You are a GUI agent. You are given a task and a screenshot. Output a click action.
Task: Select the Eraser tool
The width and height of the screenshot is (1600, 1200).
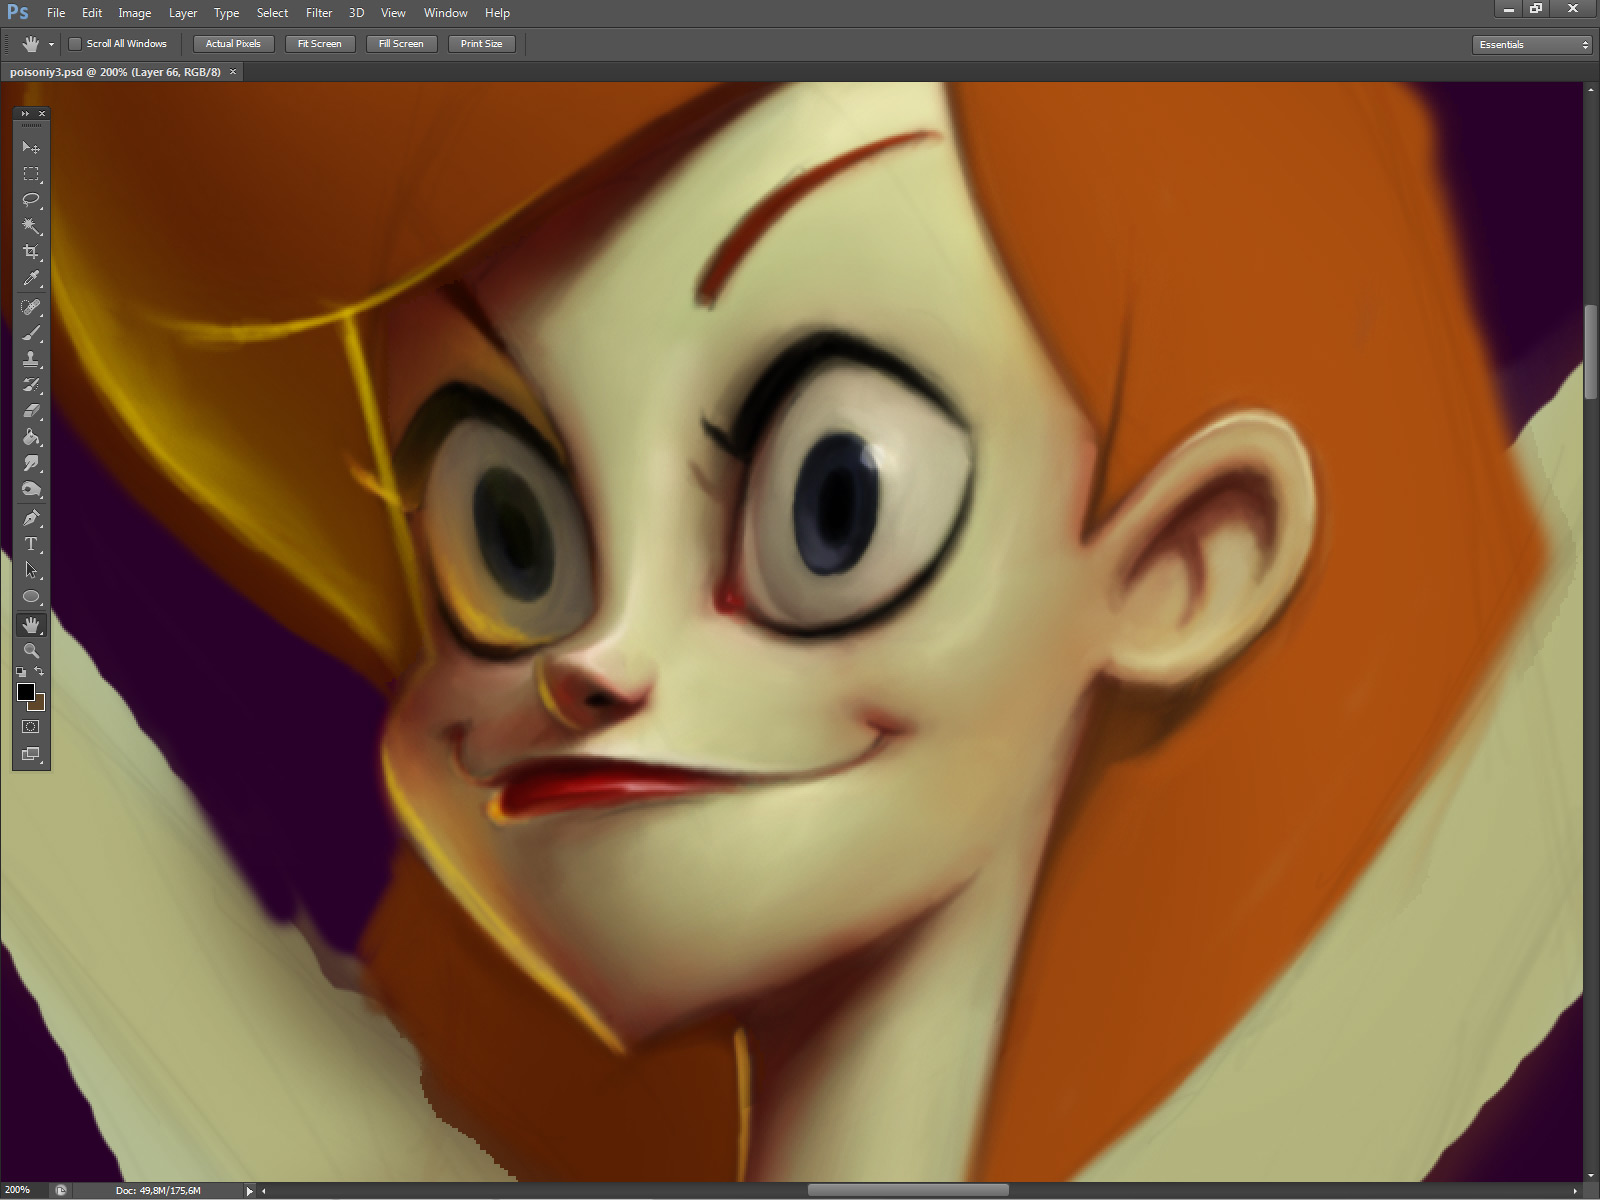coord(31,411)
